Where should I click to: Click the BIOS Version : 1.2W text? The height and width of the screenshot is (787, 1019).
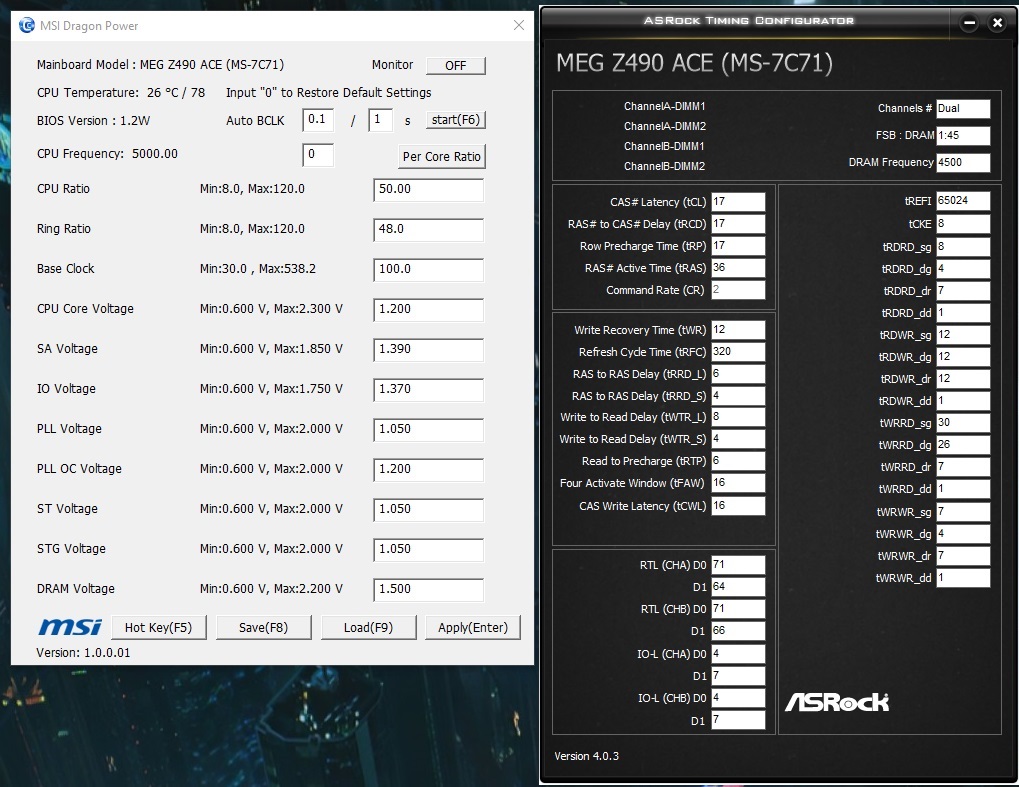point(94,121)
